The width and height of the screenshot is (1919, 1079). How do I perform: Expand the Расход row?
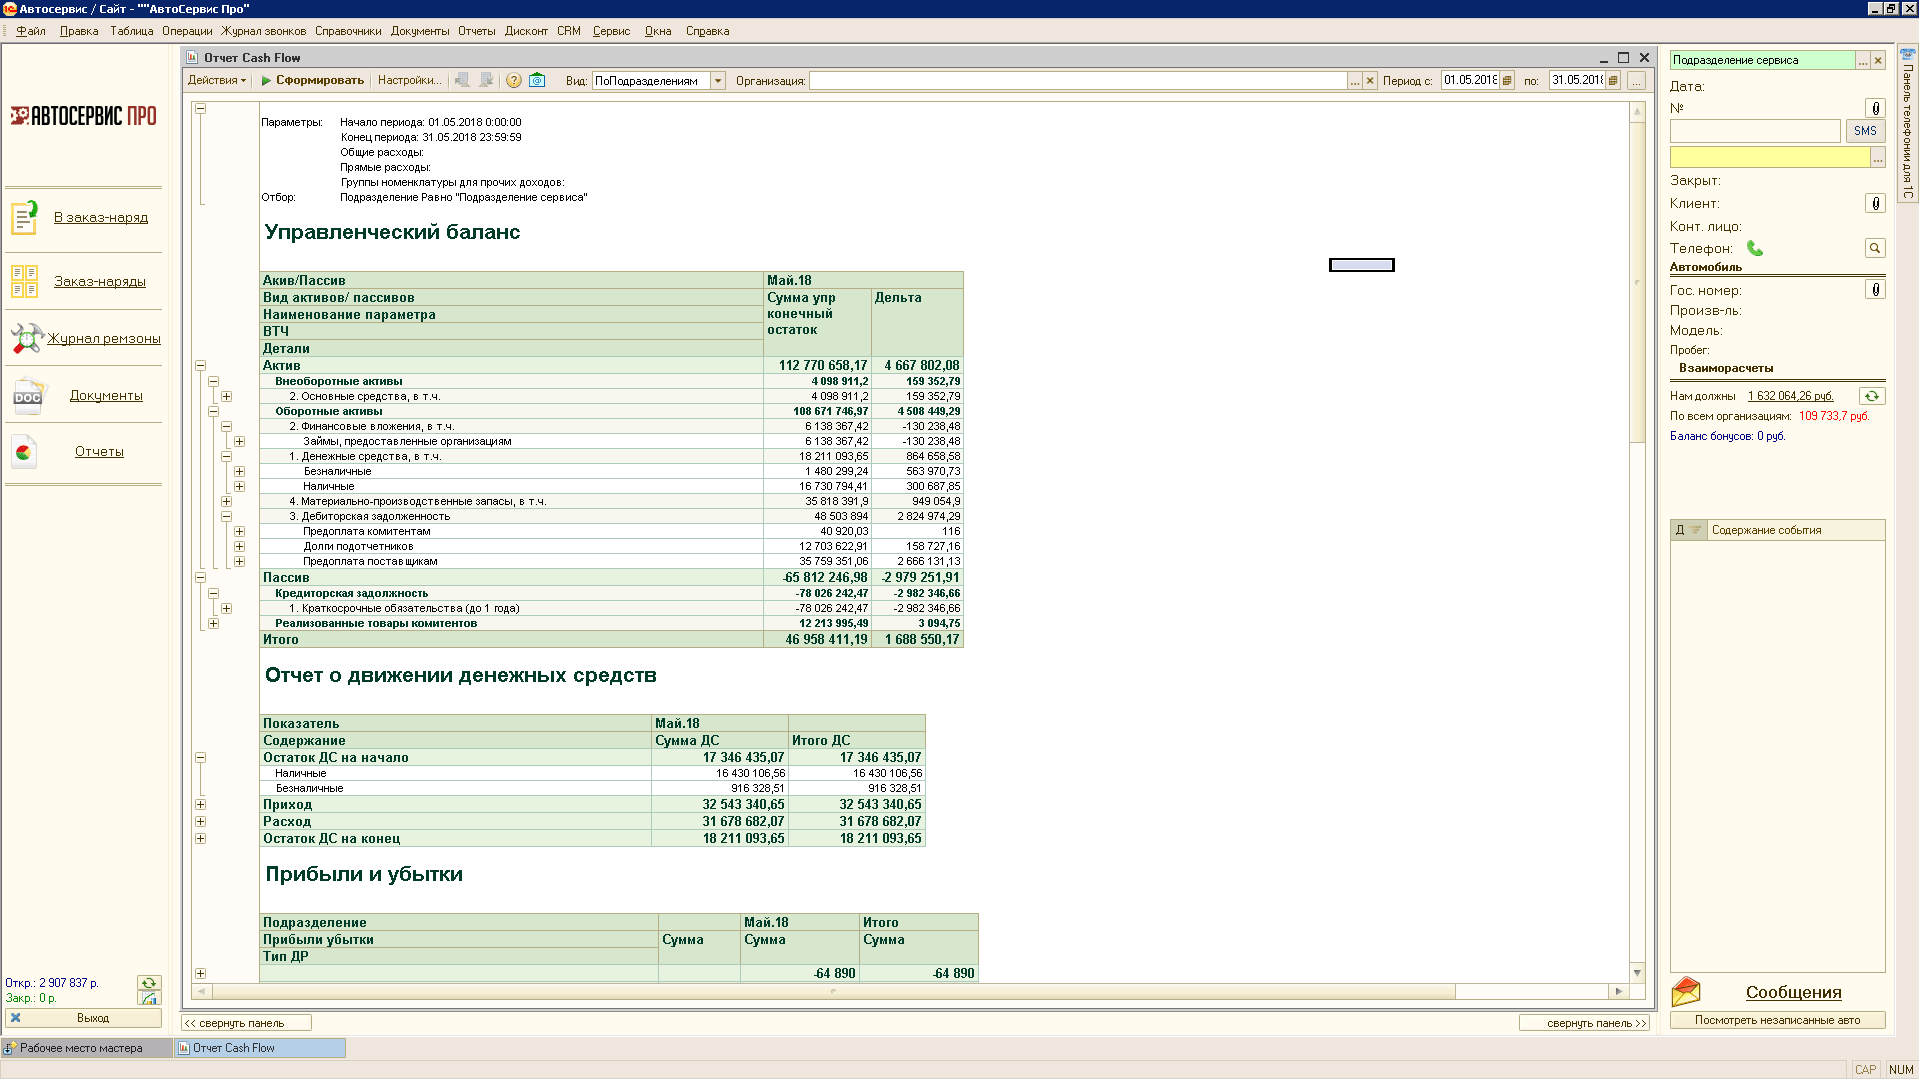200,822
